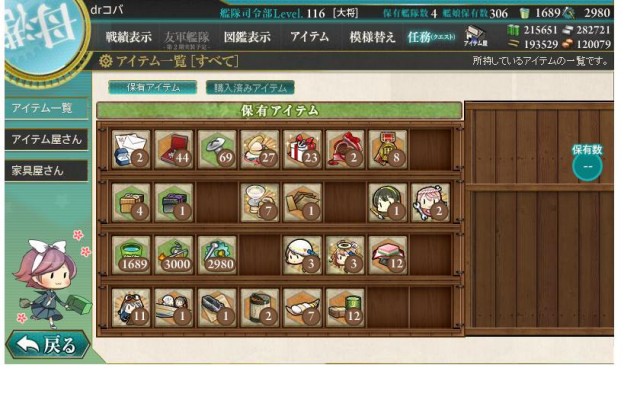Click the 戻る back button
The height and width of the screenshot is (400, 640).
[48, 345]
